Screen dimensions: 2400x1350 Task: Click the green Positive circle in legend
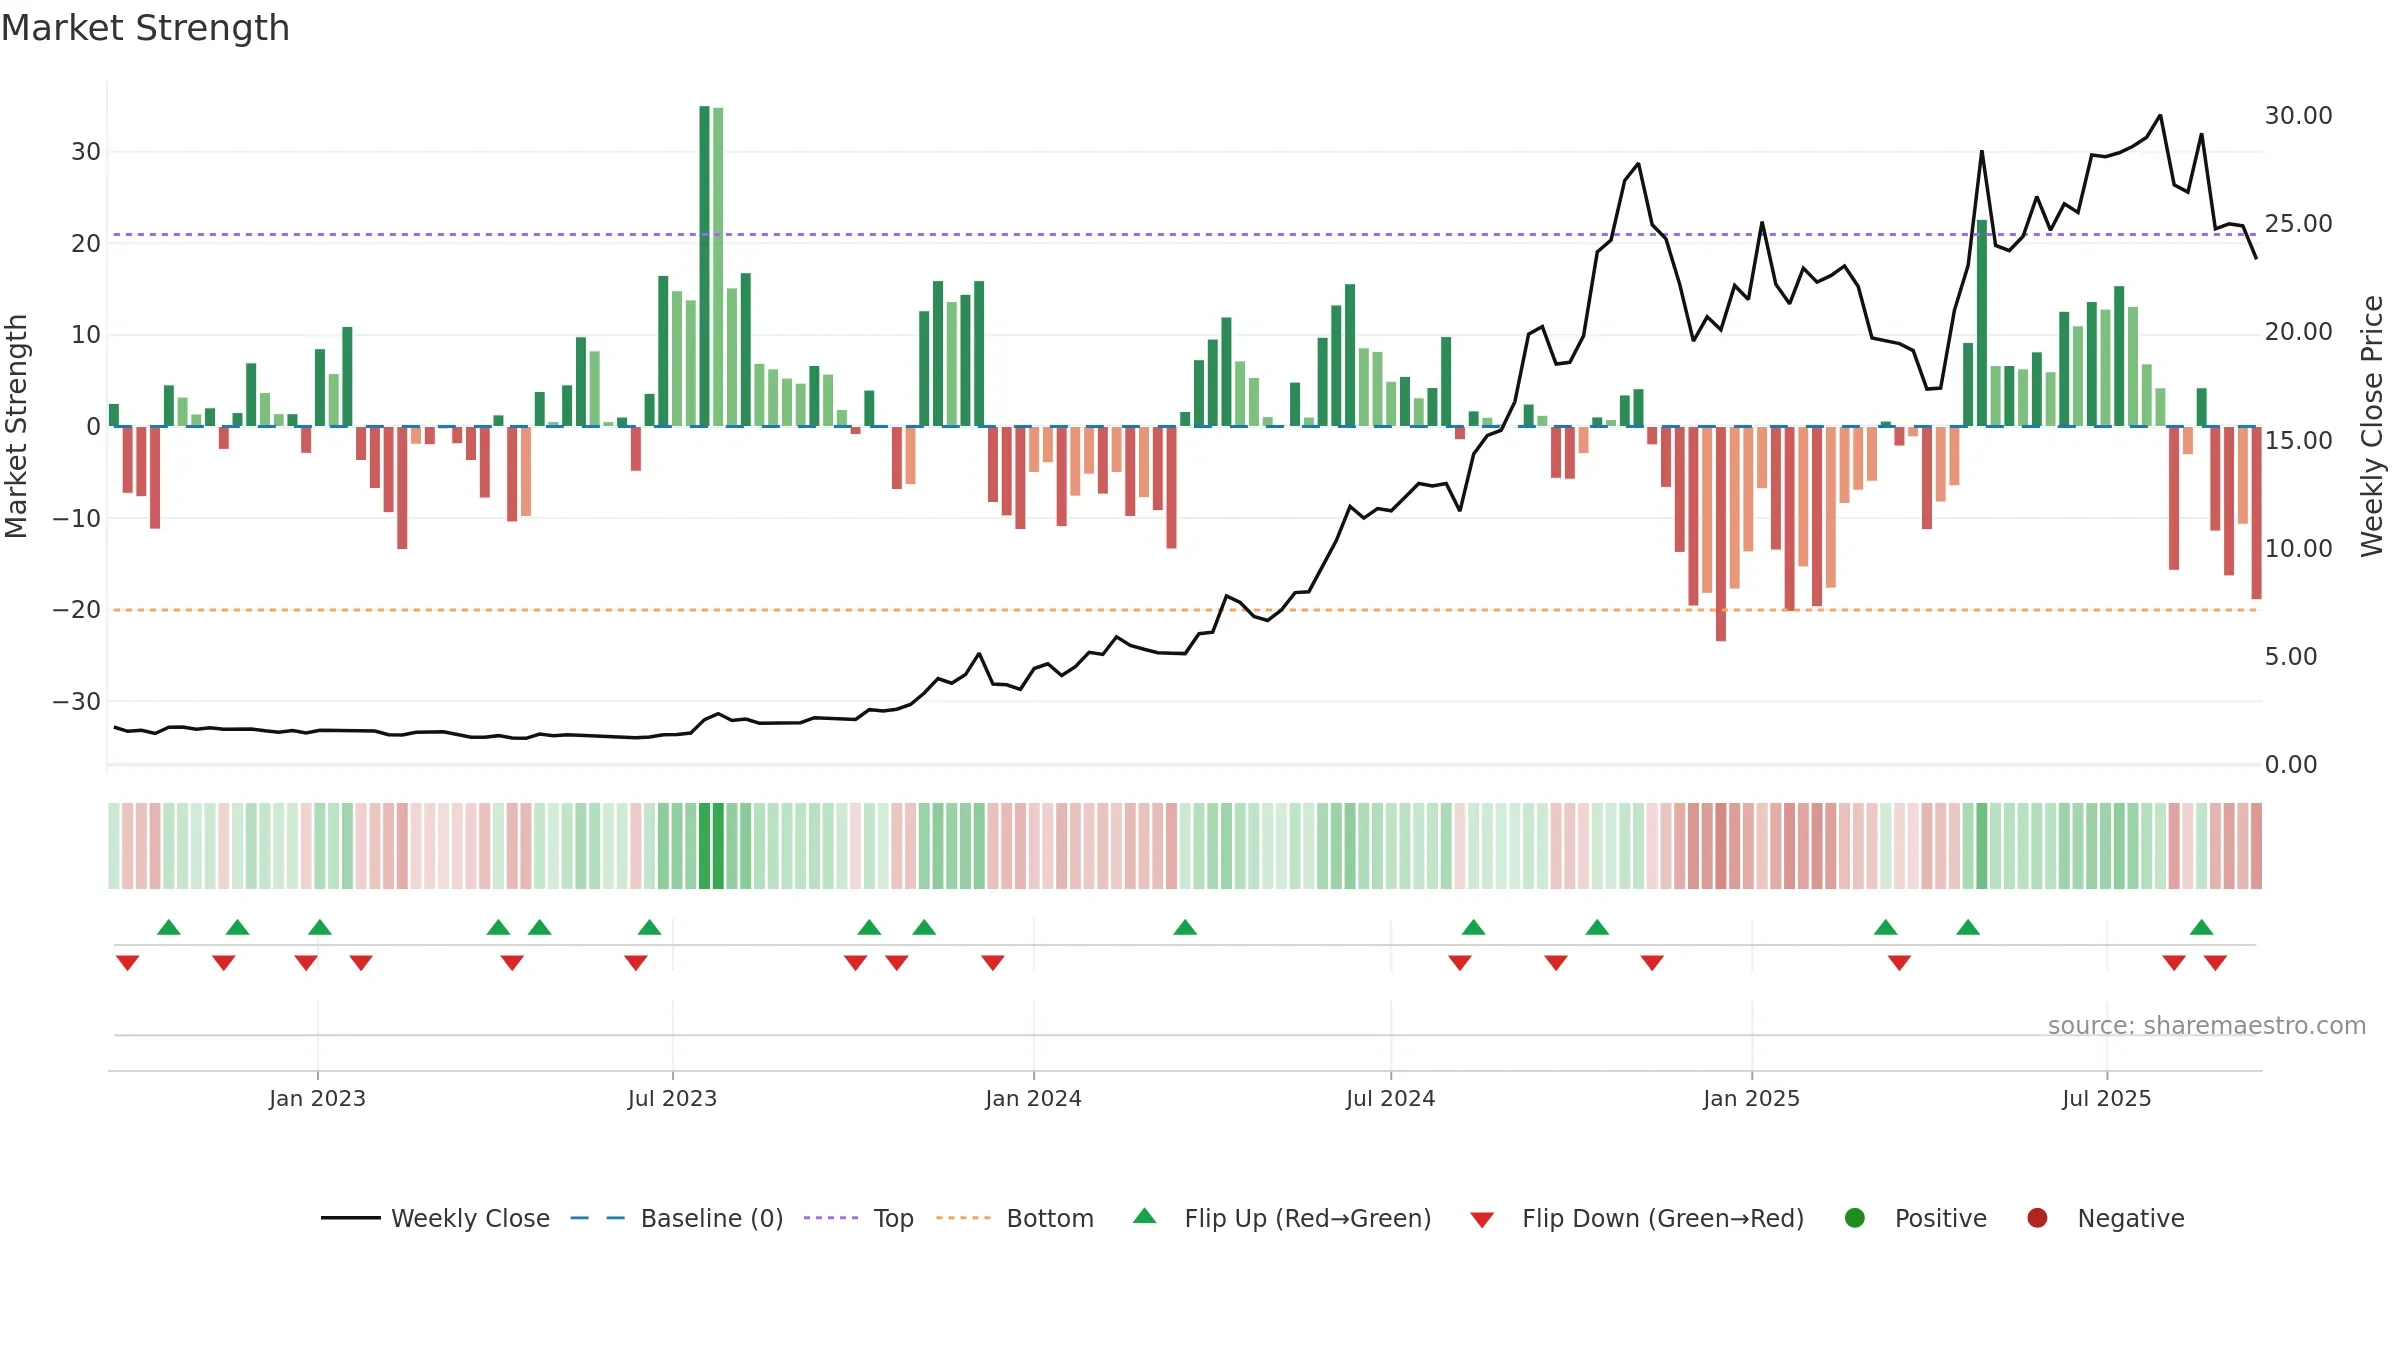click(1855, 1218)
